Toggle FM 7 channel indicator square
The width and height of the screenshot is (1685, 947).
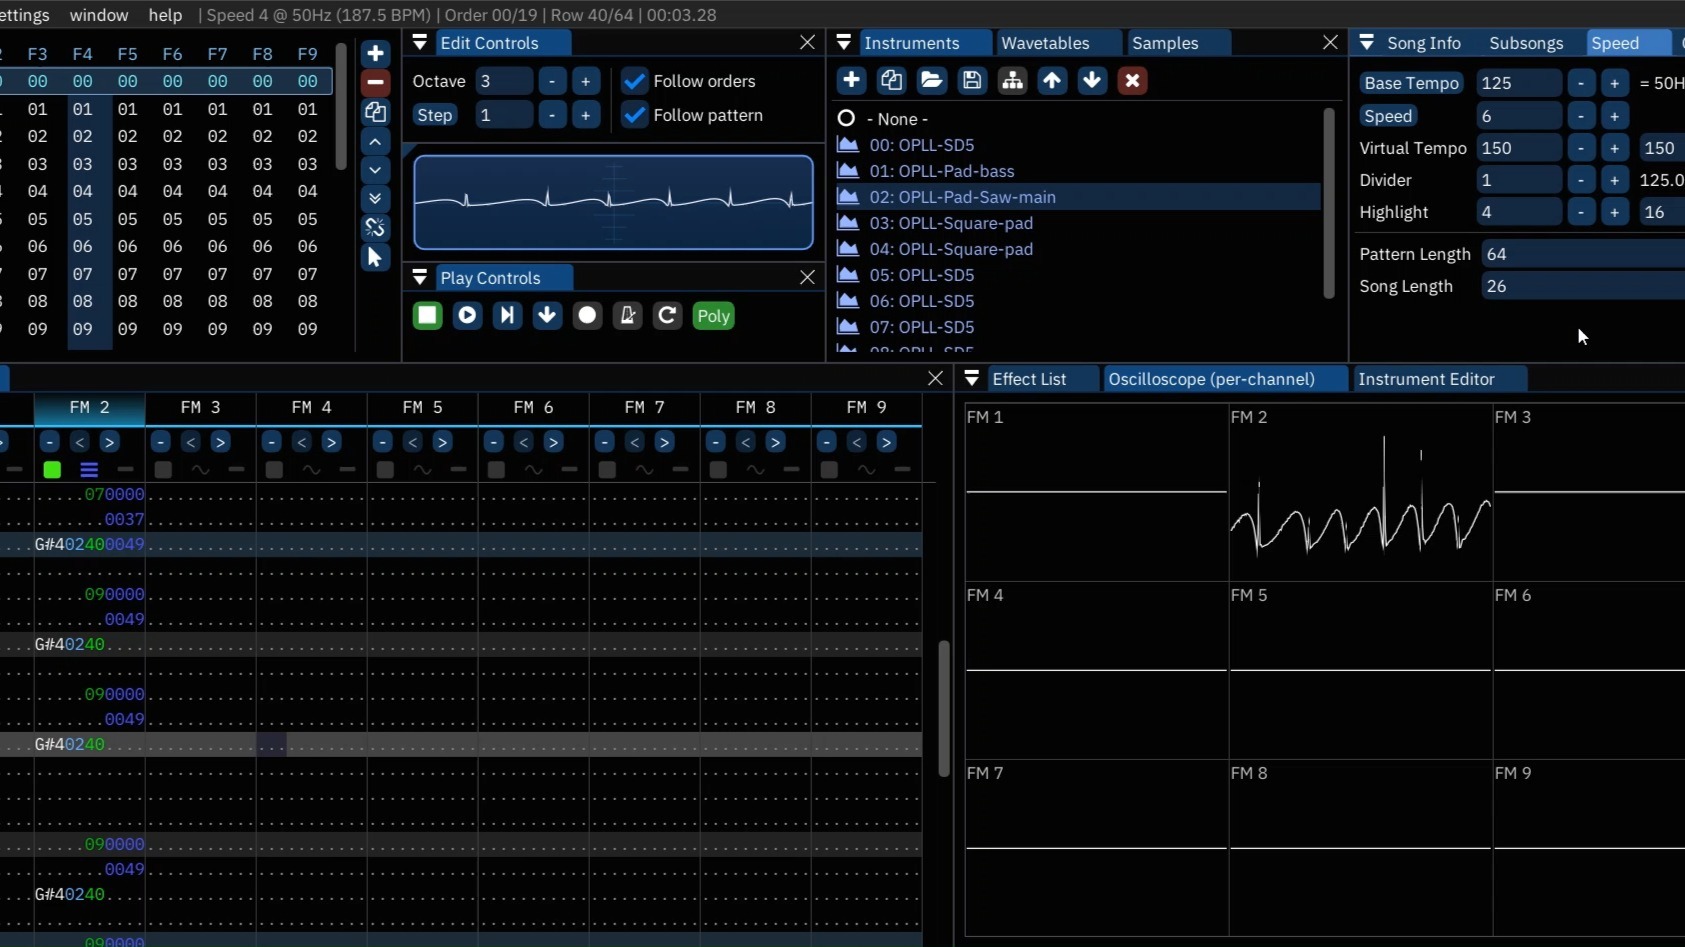(x=607, y=469)
